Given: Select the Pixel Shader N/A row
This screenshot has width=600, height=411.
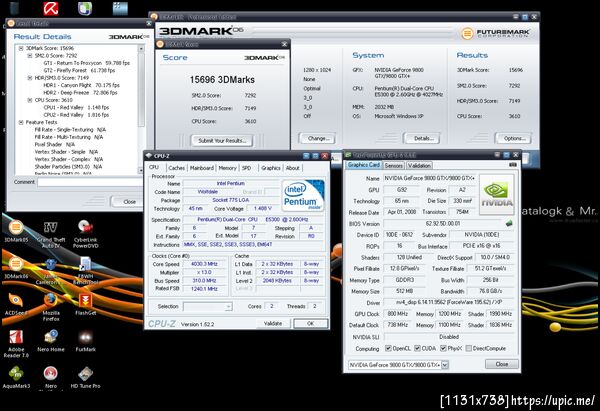Looking at the screenshot, I should [54, 144].
